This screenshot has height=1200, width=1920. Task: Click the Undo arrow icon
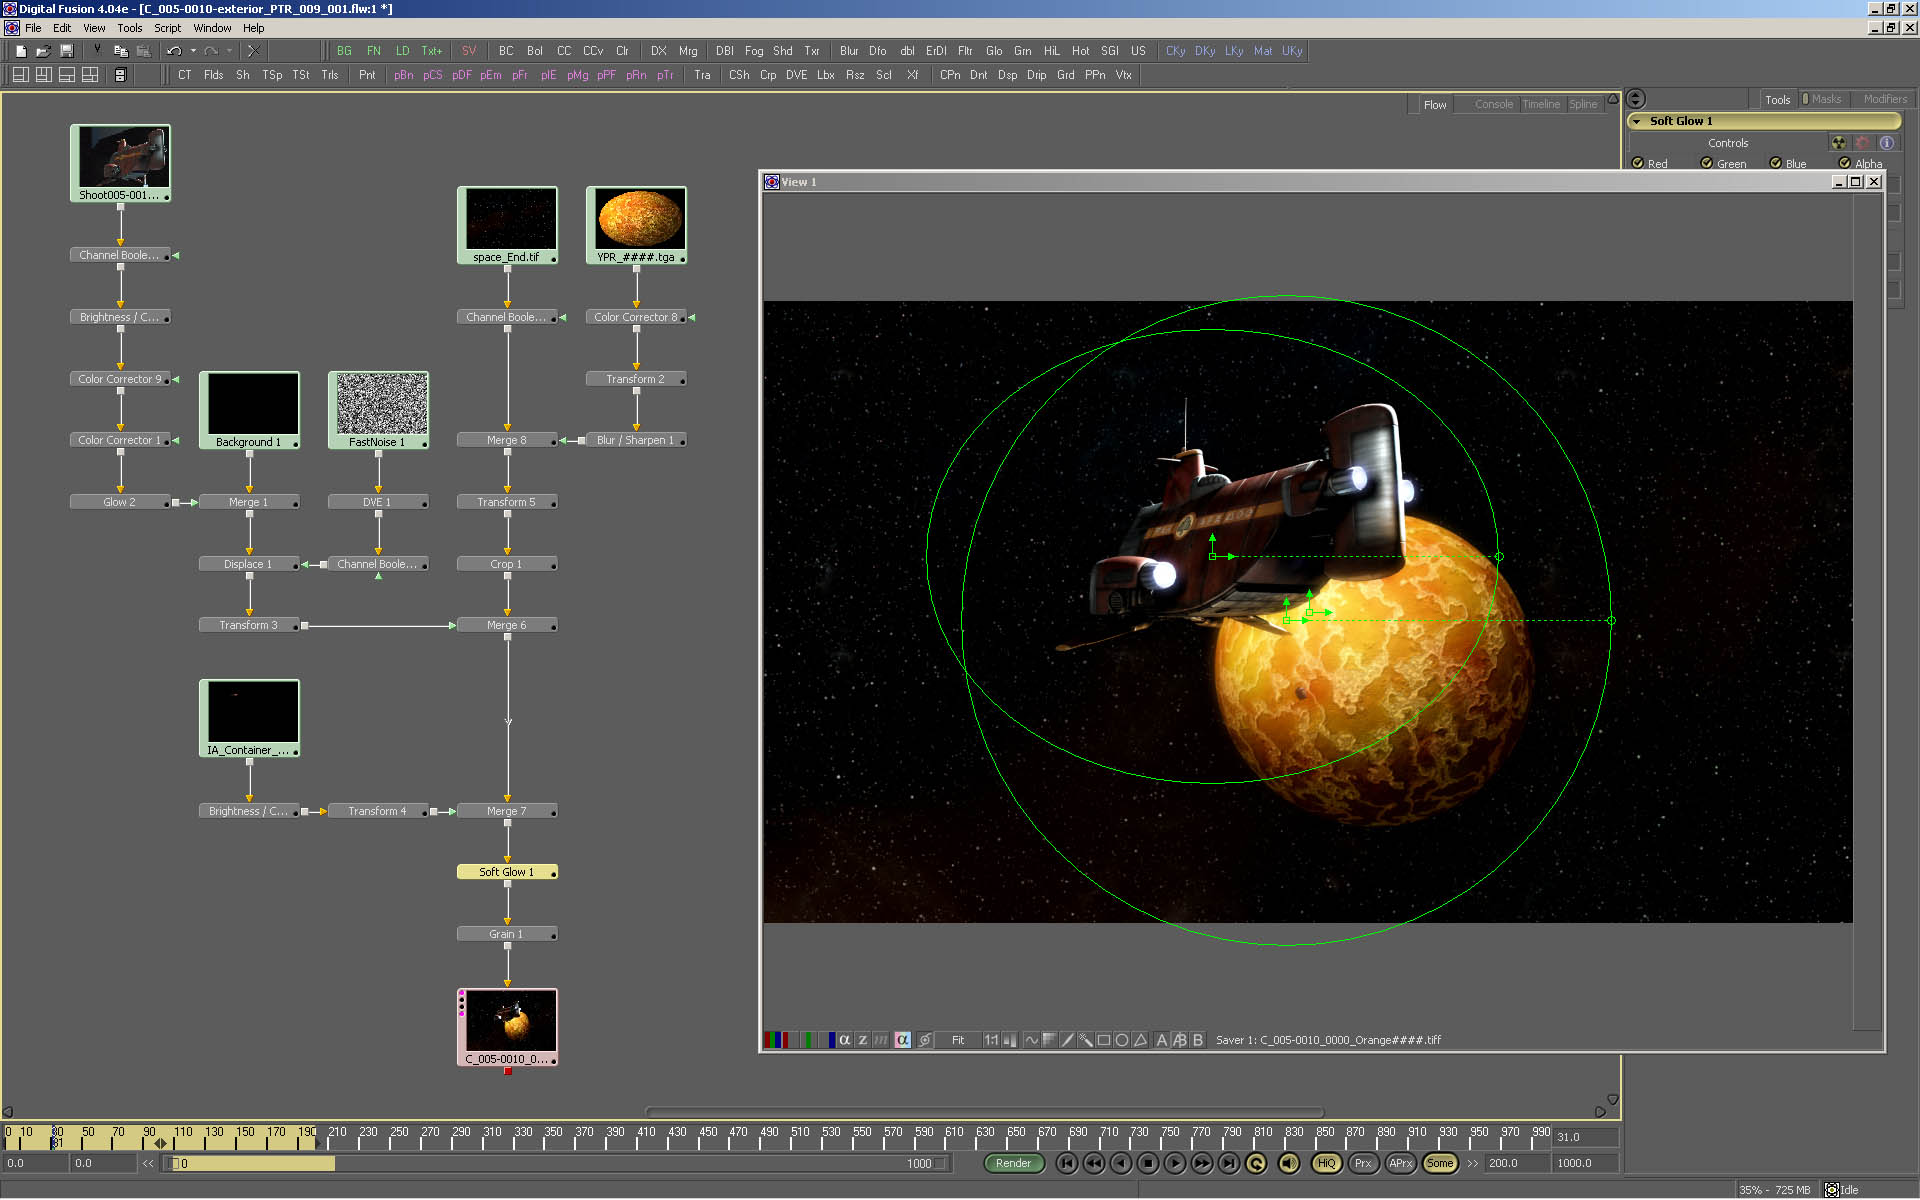pos(174,51)
